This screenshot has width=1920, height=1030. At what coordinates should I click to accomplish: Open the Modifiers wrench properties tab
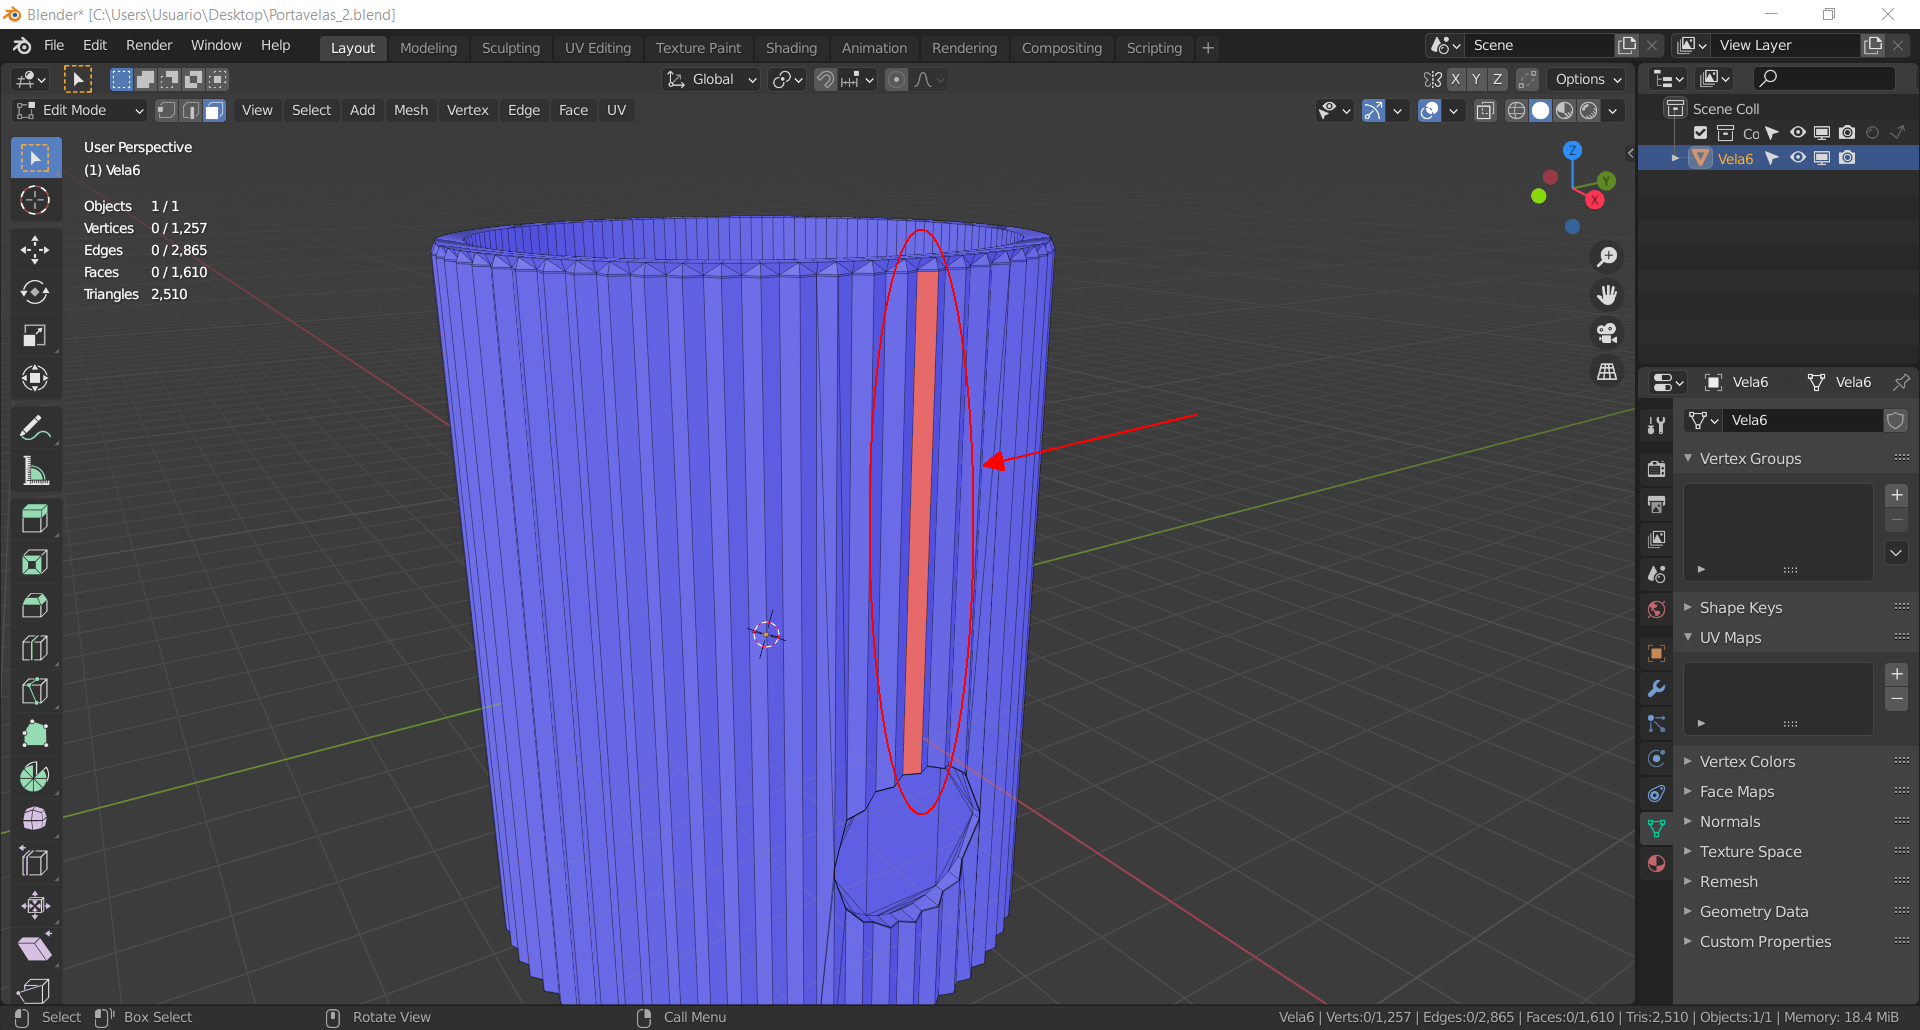1656,689
